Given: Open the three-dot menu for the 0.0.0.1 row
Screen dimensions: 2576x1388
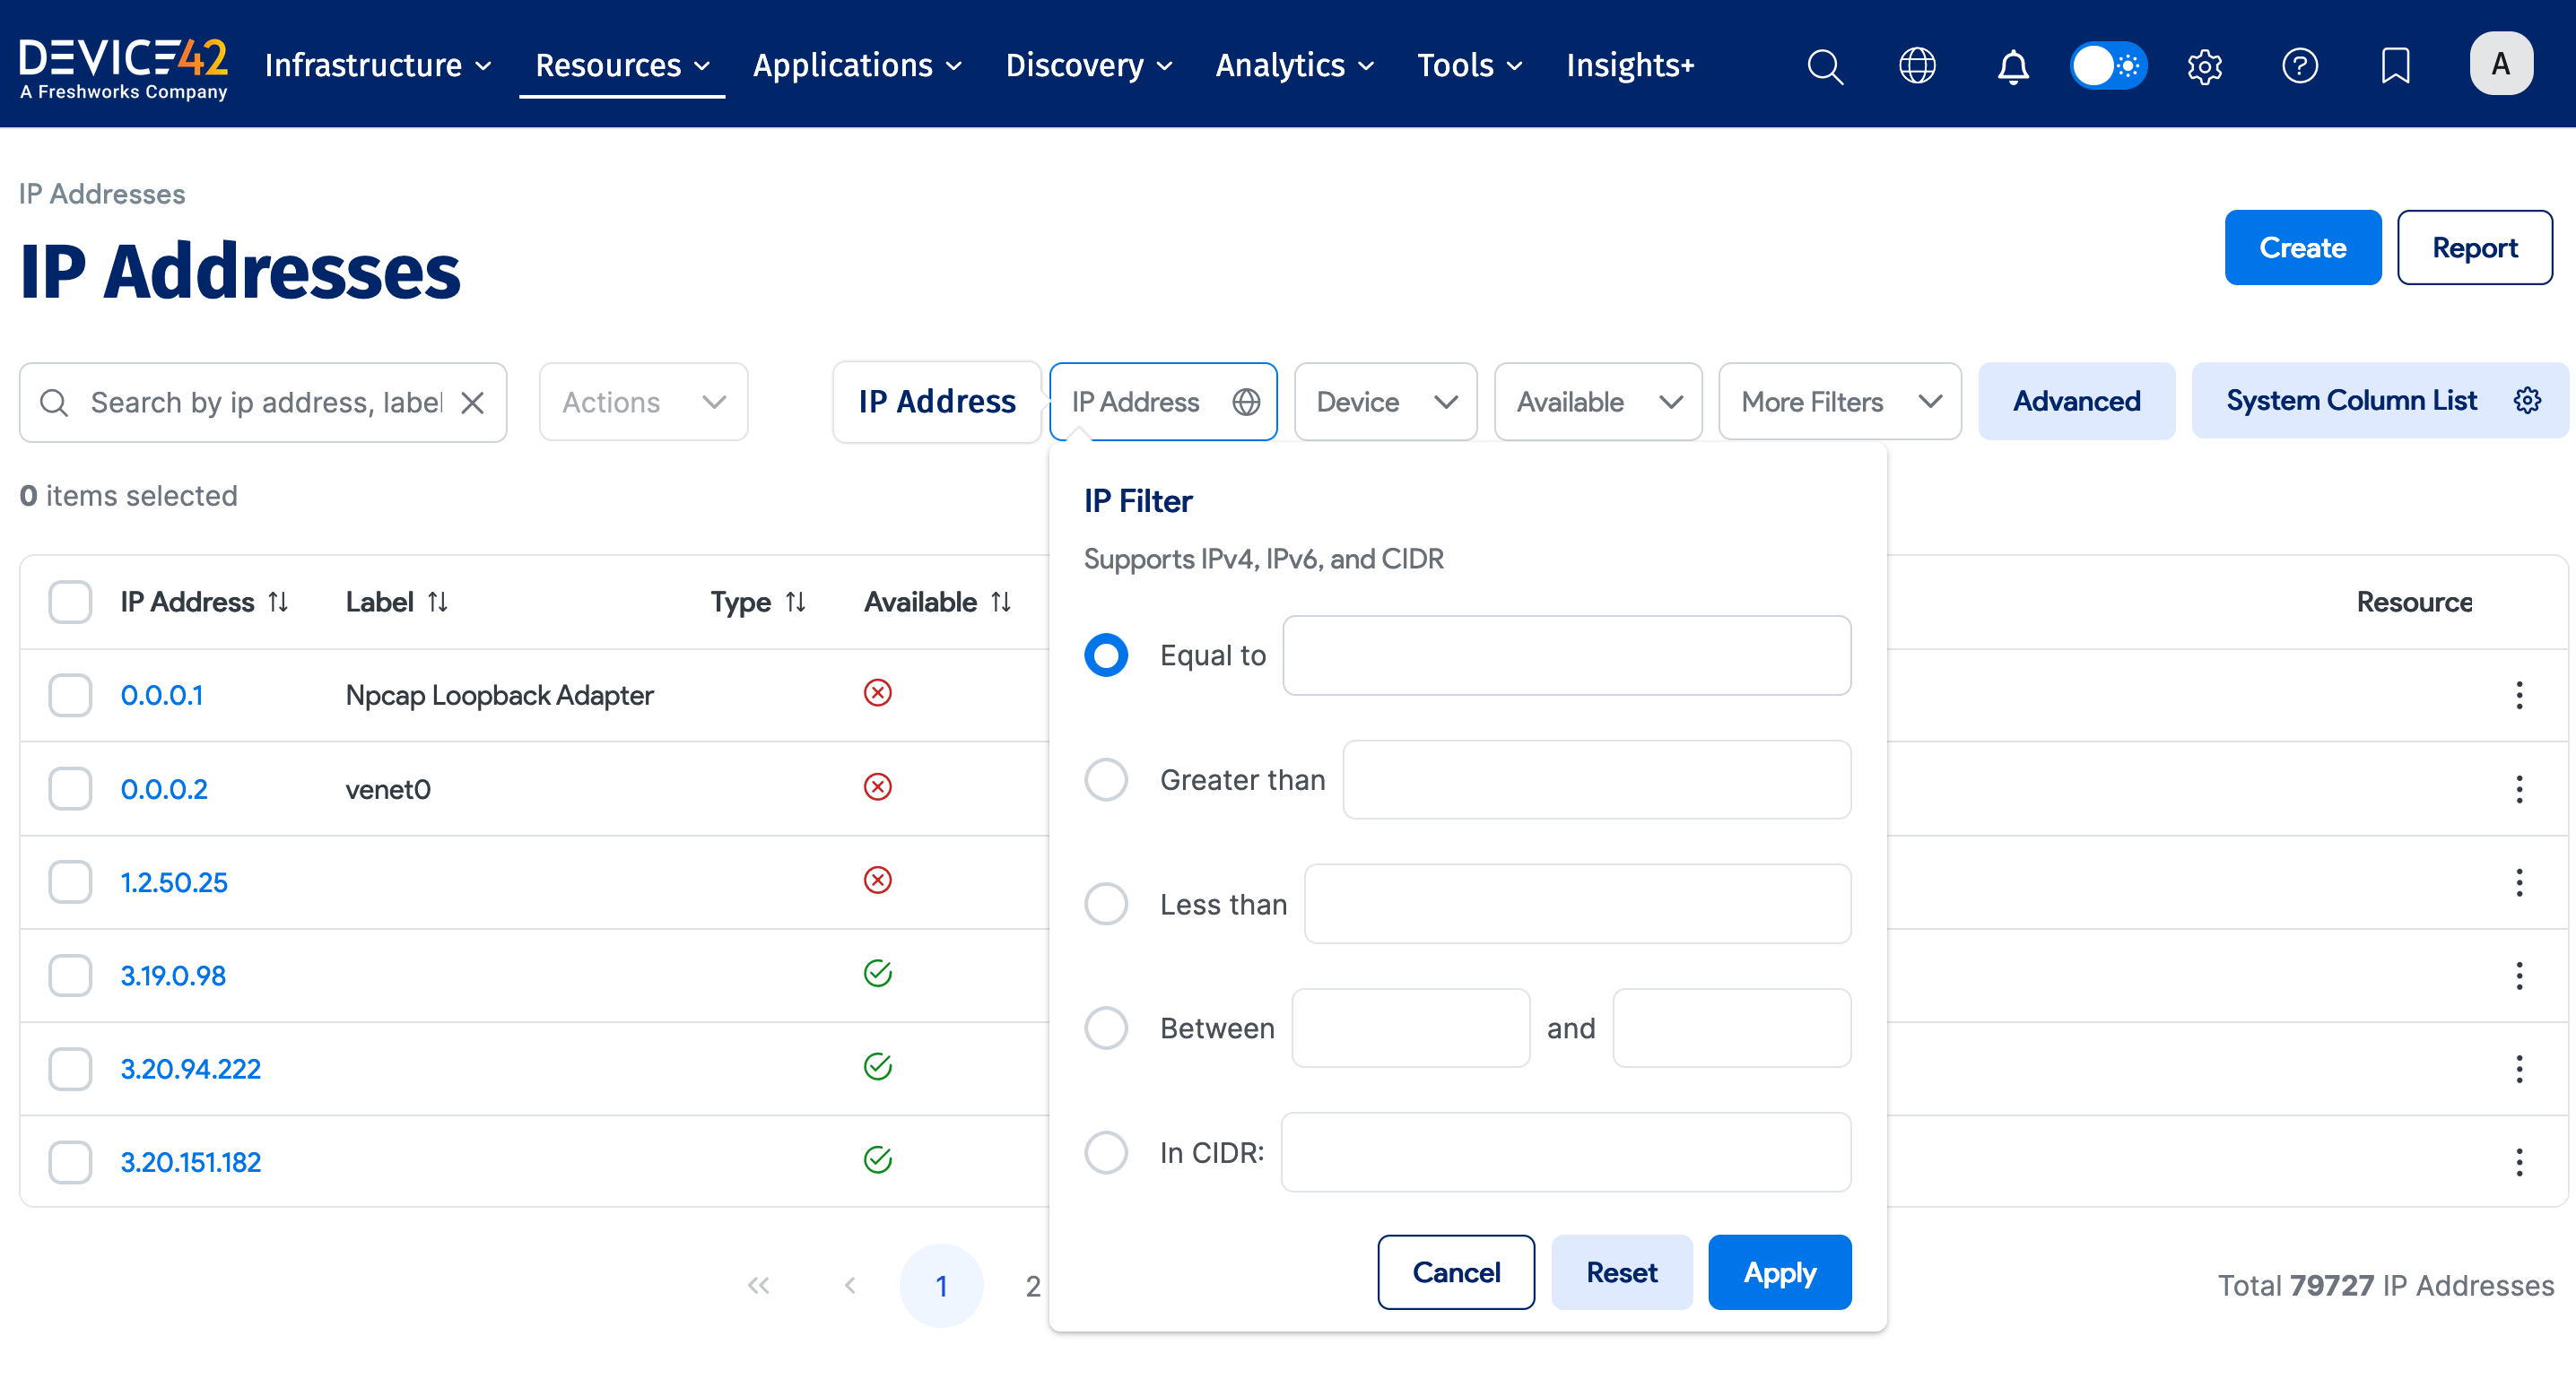Looking at the screenshot, I should point(2519,695).
